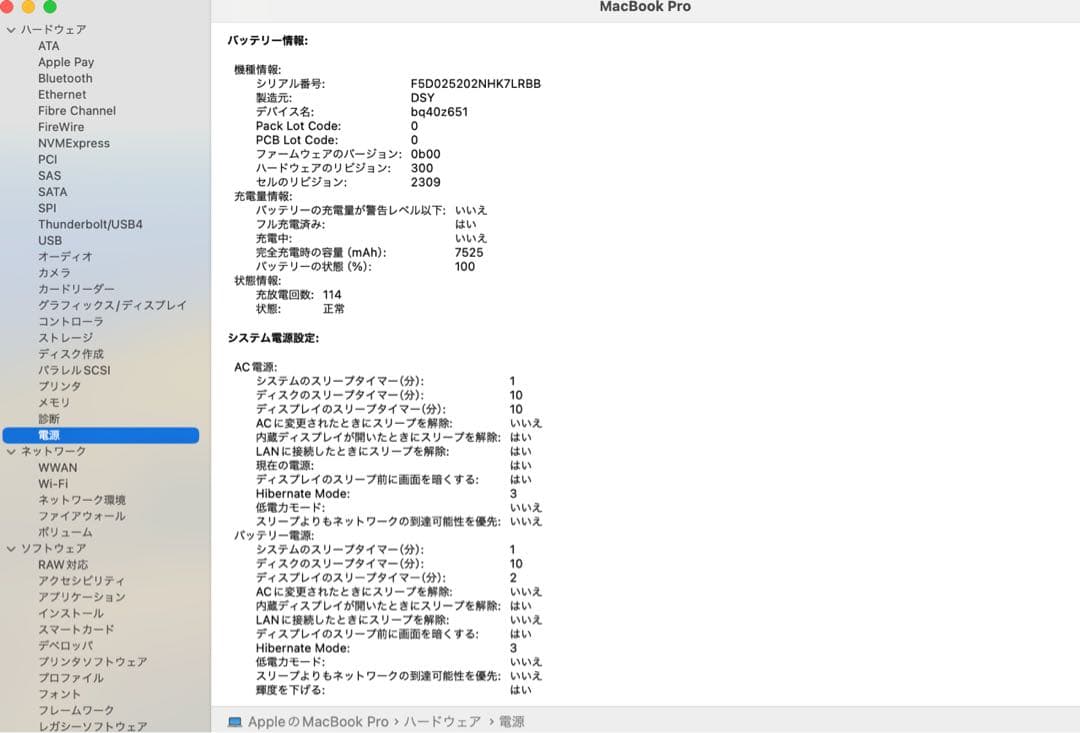Collapse the ハードウェア section in the sidebar

coord(10,29)
